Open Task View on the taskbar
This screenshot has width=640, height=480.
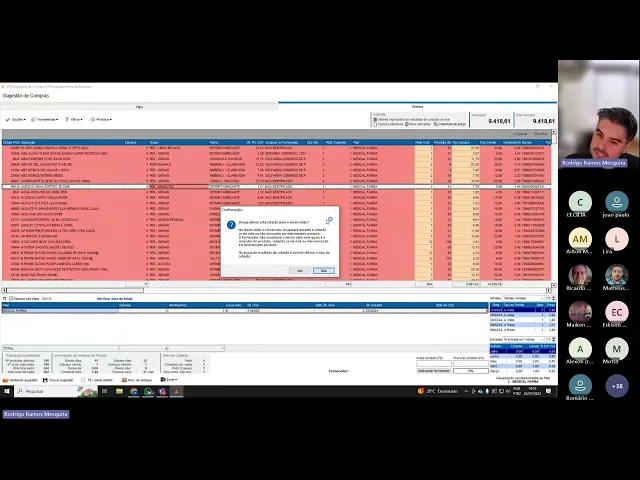point(104,391)
